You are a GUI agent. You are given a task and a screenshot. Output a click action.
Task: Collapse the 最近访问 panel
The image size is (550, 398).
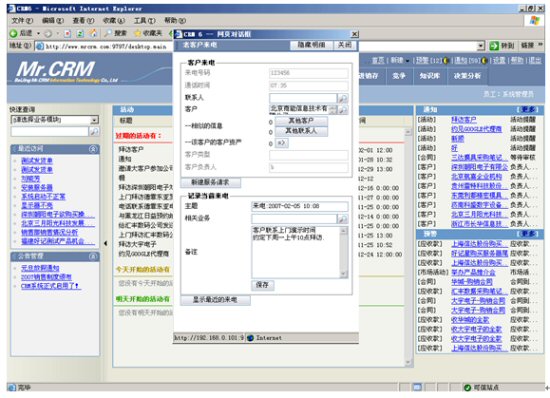point(93,149)
